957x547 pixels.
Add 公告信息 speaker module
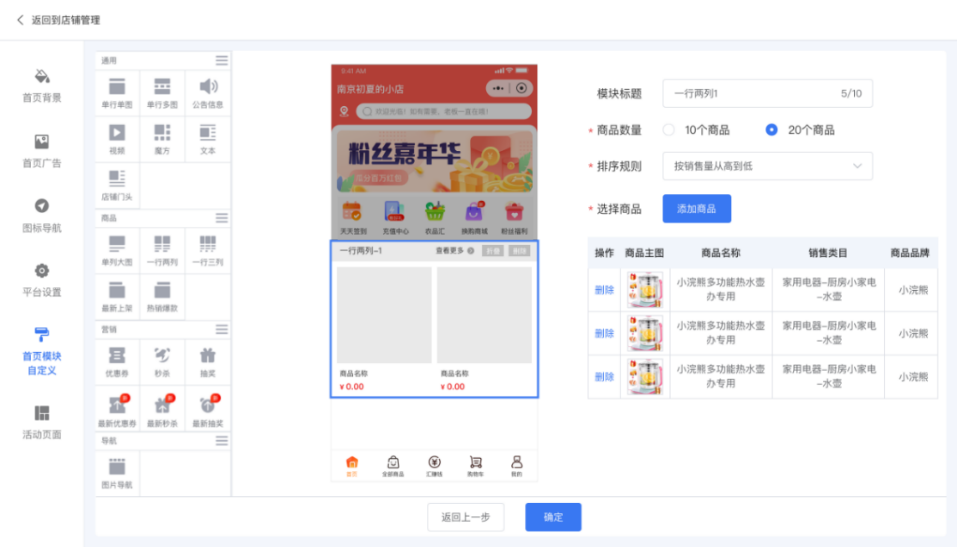208,93
